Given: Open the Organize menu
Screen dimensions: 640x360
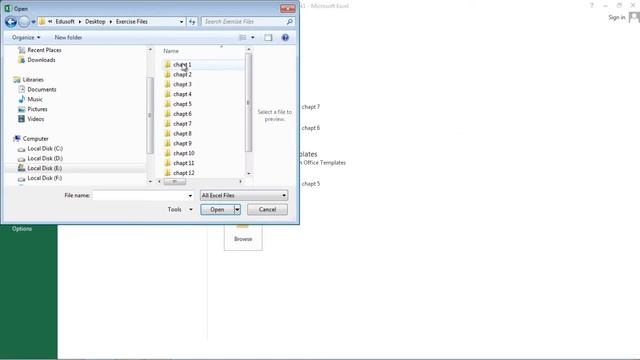Looking at the screenshot, I should (x=26, y=37).
